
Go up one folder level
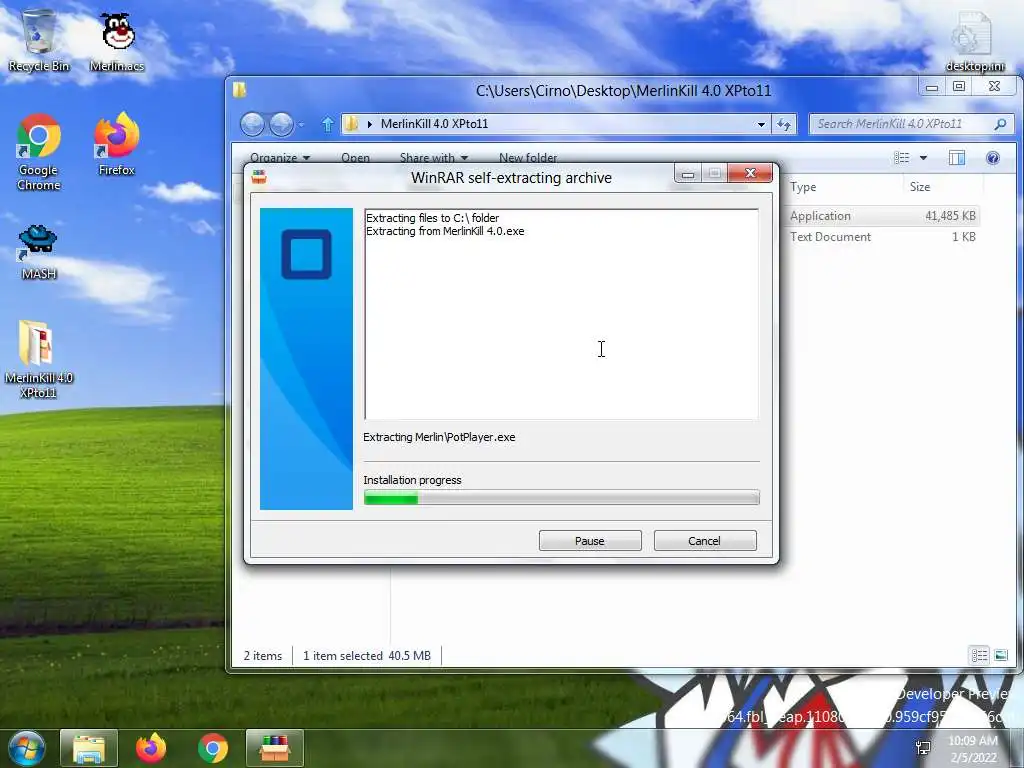pyautogui.click(x=328, y=124)
